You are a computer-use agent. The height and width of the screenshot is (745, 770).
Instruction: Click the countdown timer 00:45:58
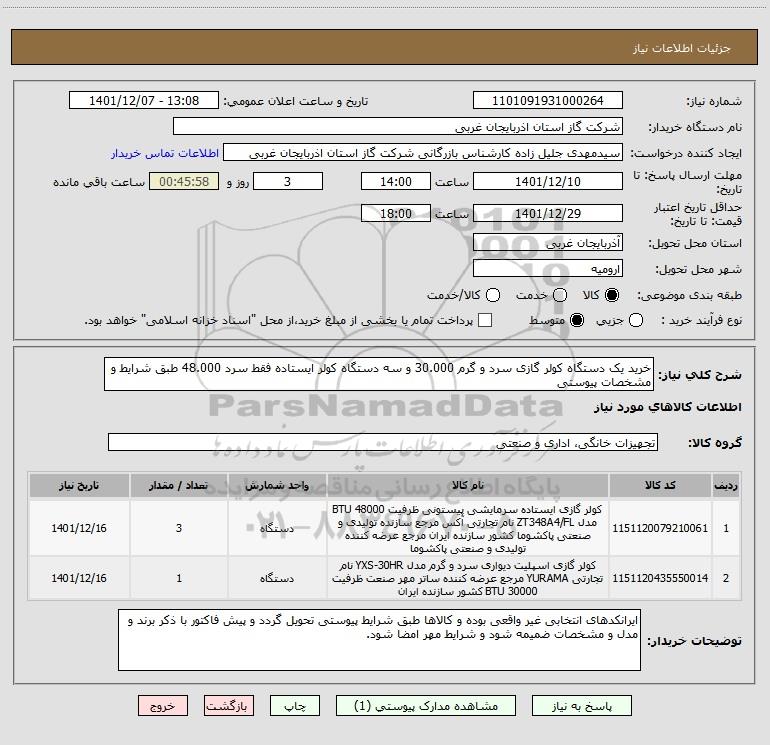pos(184,181)
